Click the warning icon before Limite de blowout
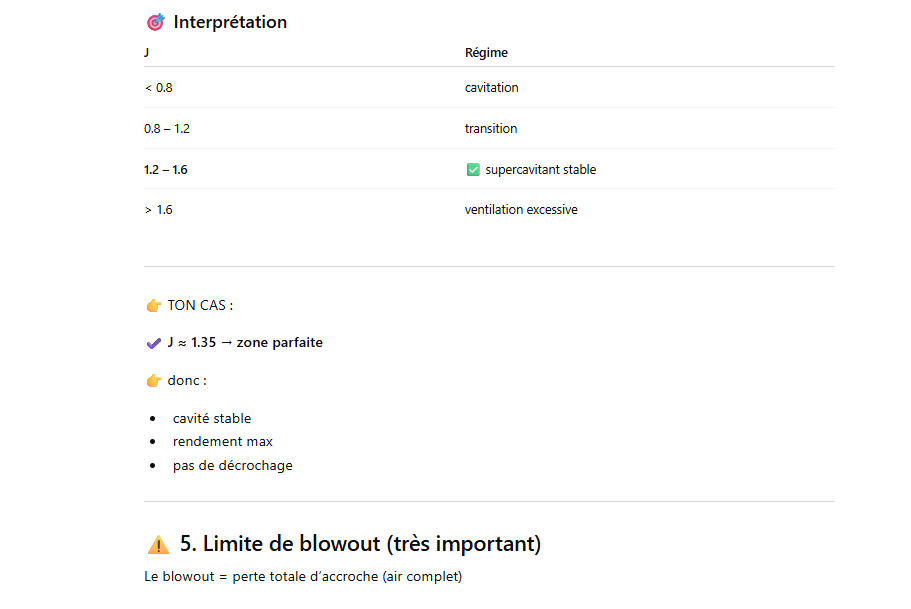Image resolution: width=911 pixels, height=609 pixels. 158,545
